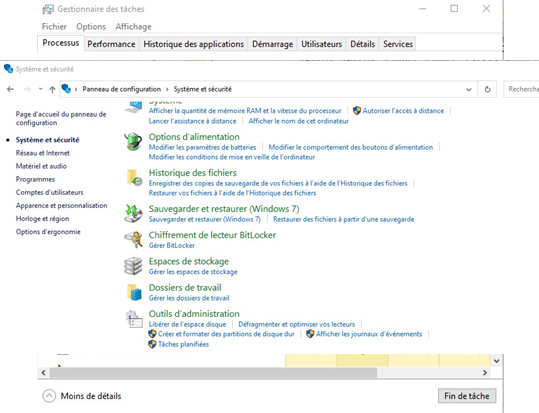Open Historique des fichiers heading link
The width and height of the screenshot is (539, 413).
192,173
